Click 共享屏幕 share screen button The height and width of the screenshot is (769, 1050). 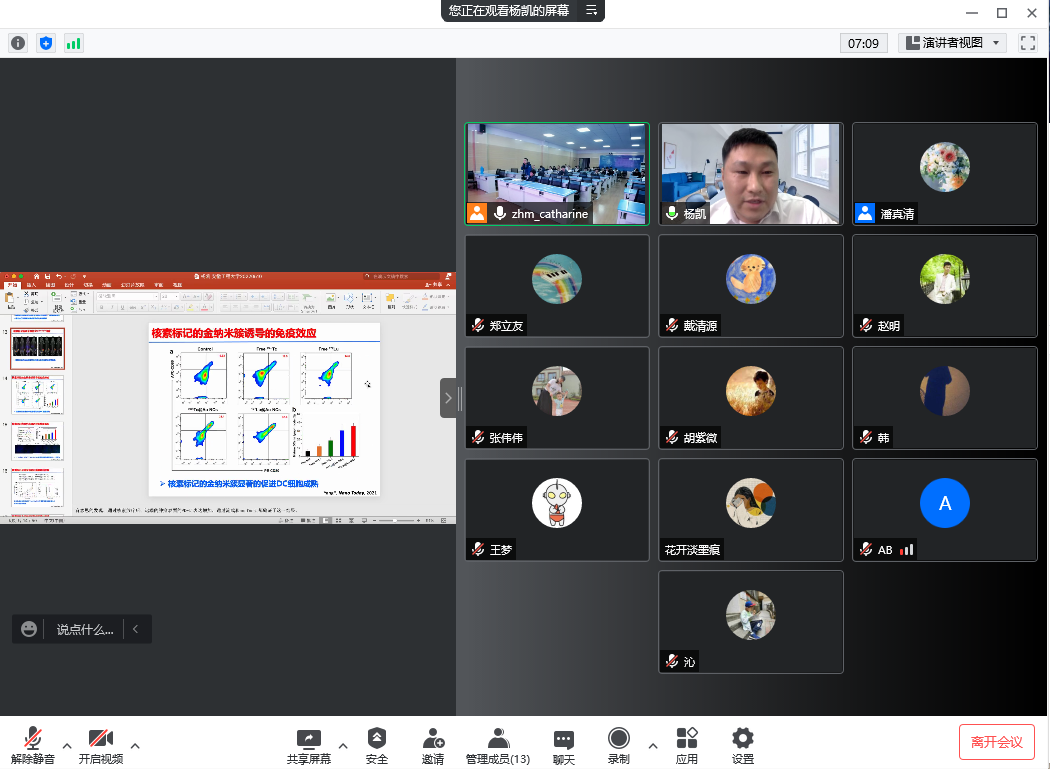point(309,745)
